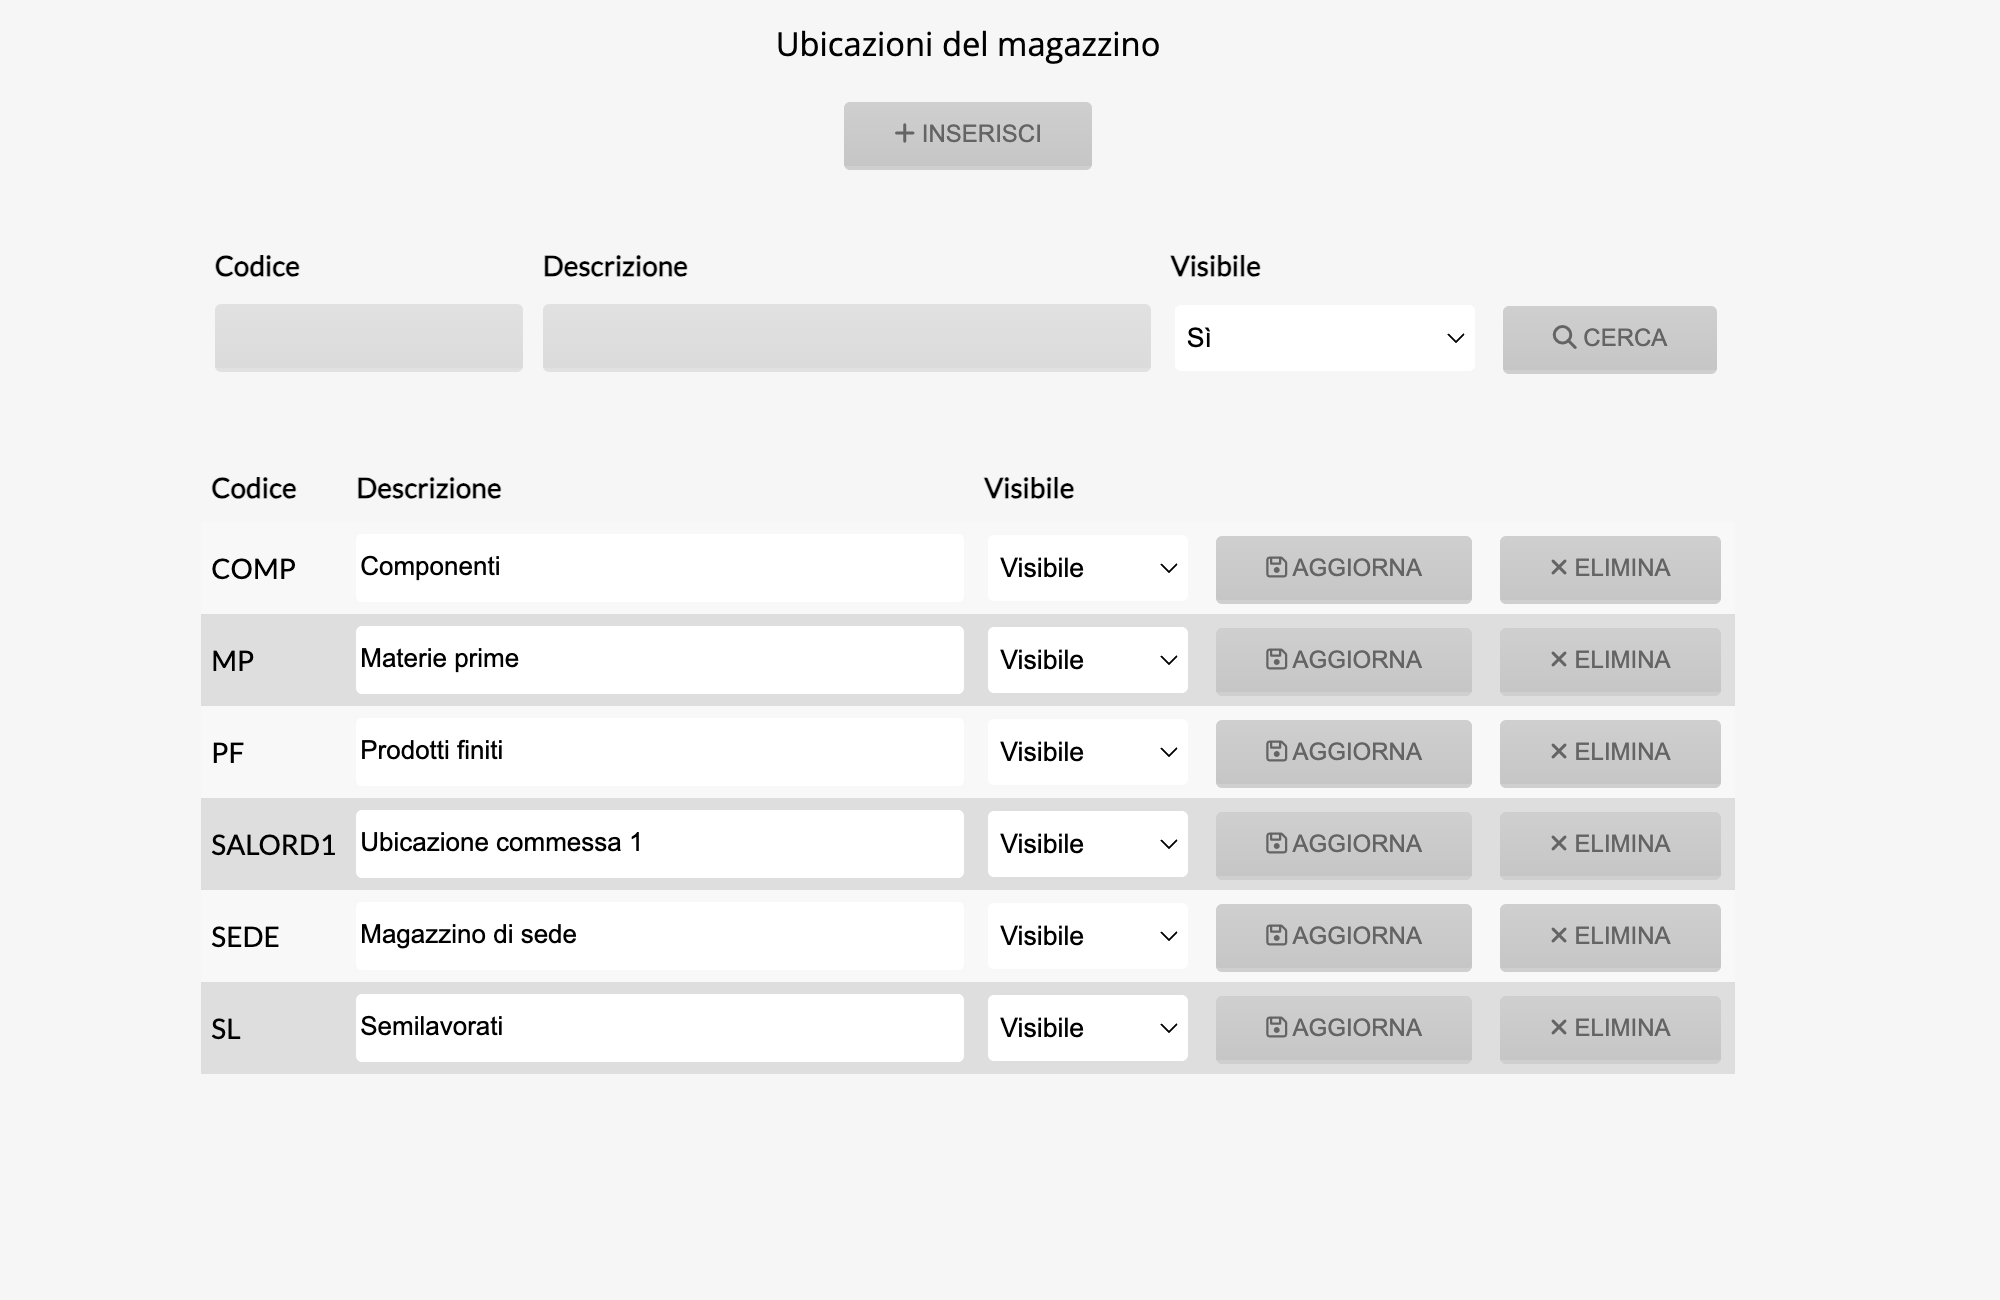The image size is (2000, 1300).
Task: Change visibility for the Semilavorati row
Action: [1087, 1028]
